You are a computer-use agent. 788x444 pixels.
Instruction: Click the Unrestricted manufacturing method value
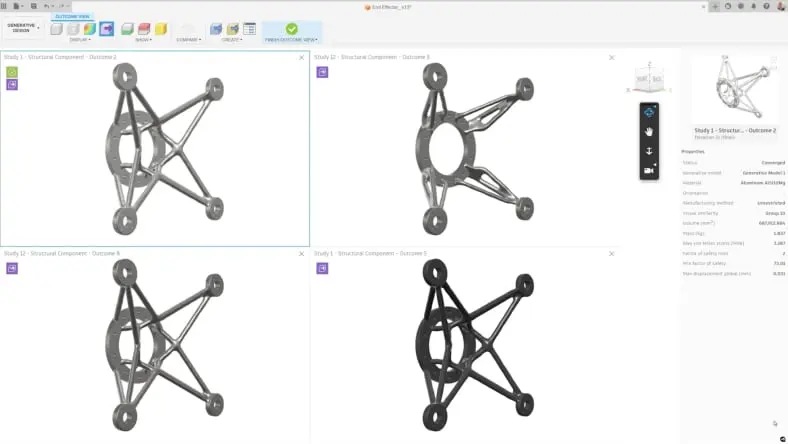[771, 203]
